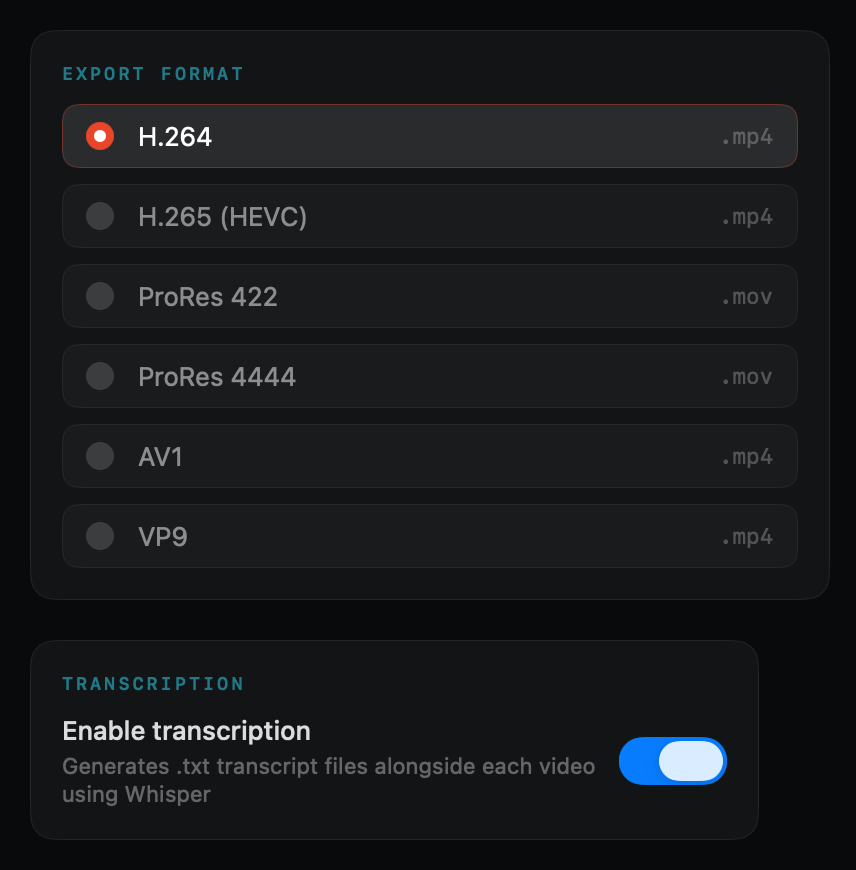The width and height of the screenshot is (856, 870).
Task: Select the H.264 export format radio button
Action: 99,136
